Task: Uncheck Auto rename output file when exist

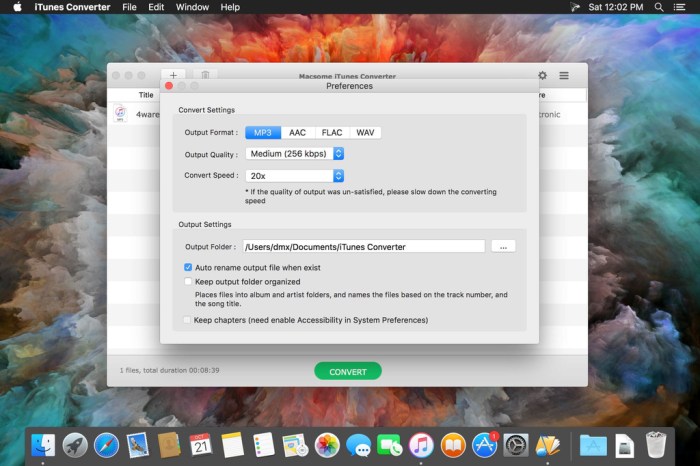Action: [x=188, y=268]
